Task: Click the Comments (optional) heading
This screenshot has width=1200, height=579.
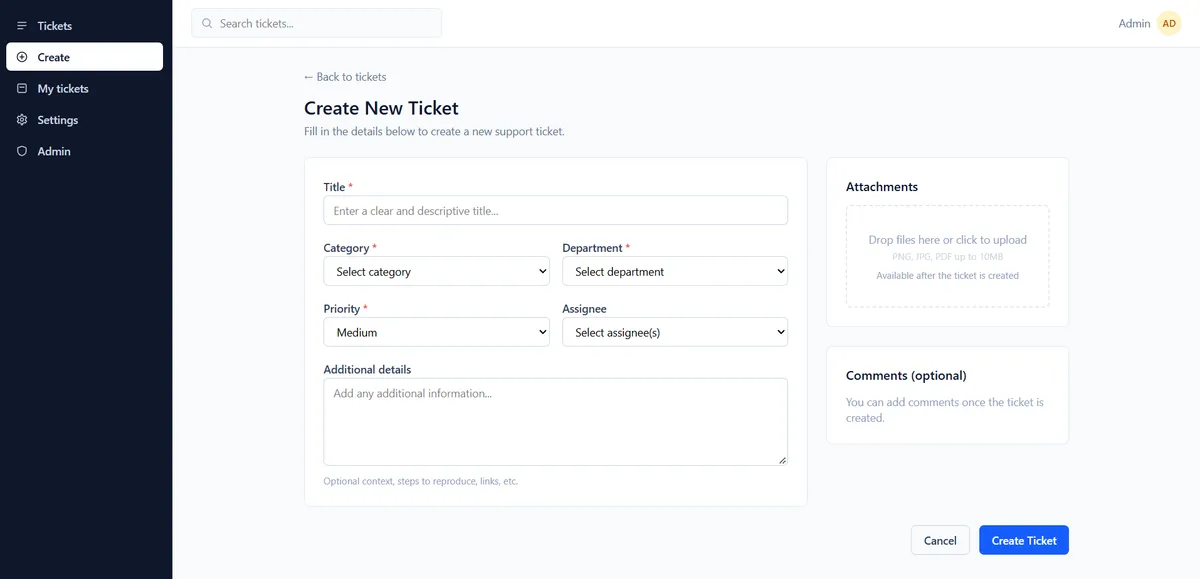Action: [x=906, y=376]
